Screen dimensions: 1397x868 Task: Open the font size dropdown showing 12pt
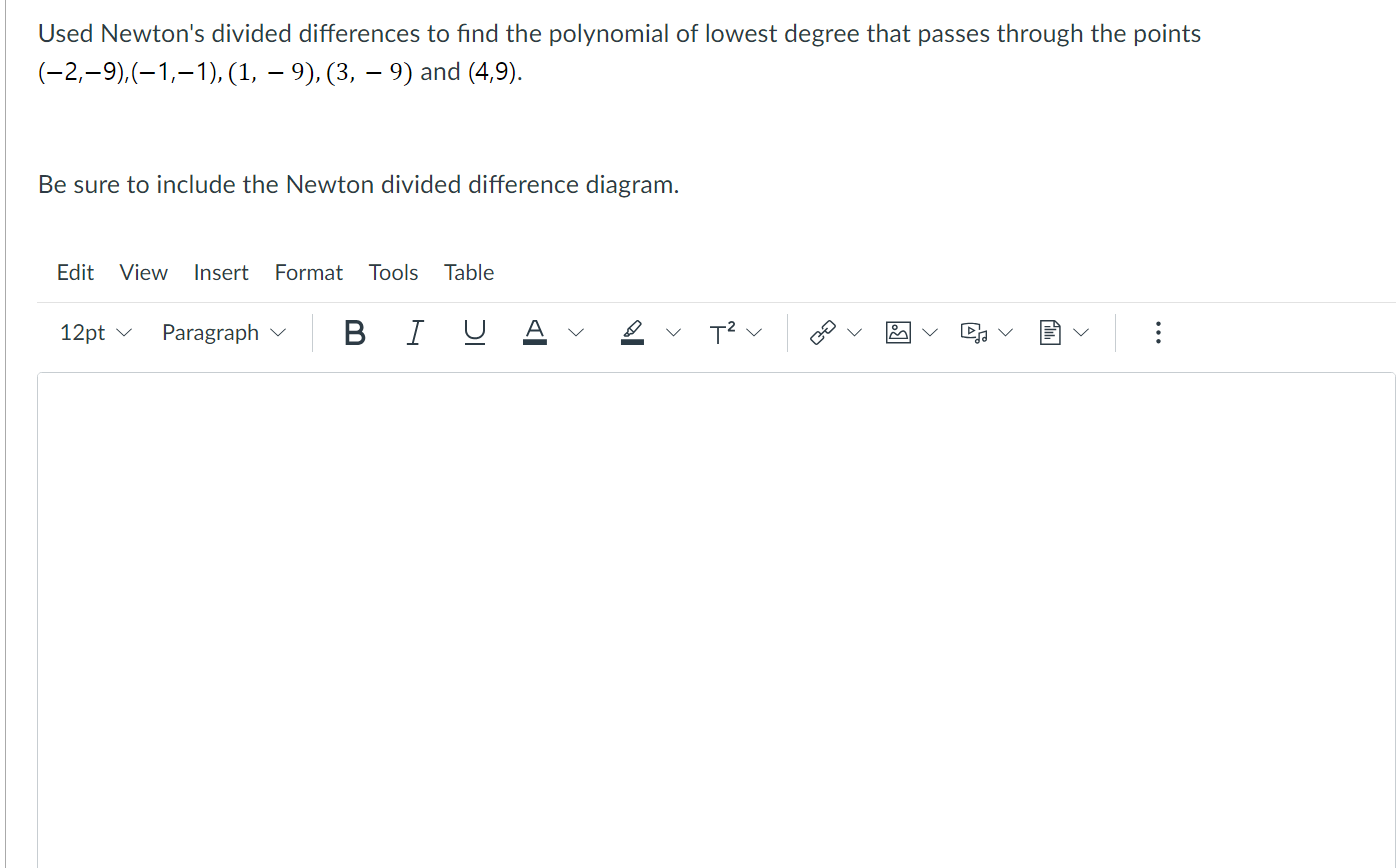95,332
